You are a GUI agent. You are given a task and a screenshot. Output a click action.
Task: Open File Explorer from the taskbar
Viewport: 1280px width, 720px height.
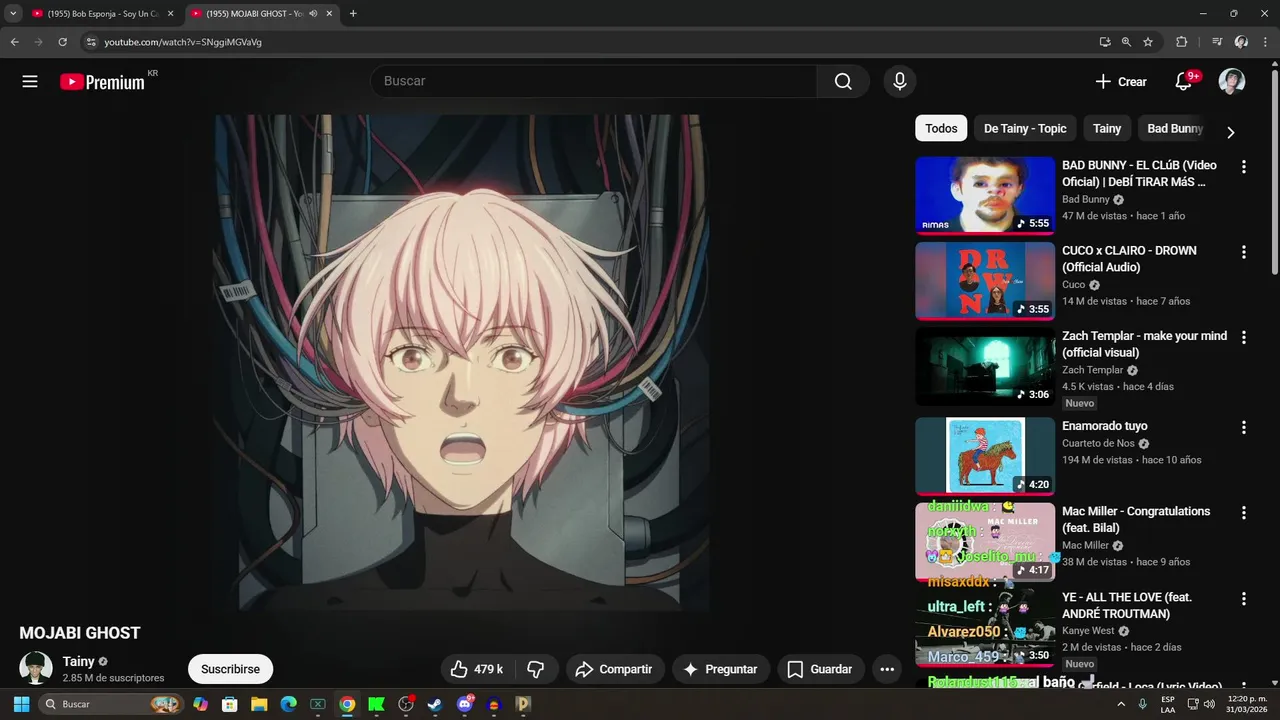point(259,704)
